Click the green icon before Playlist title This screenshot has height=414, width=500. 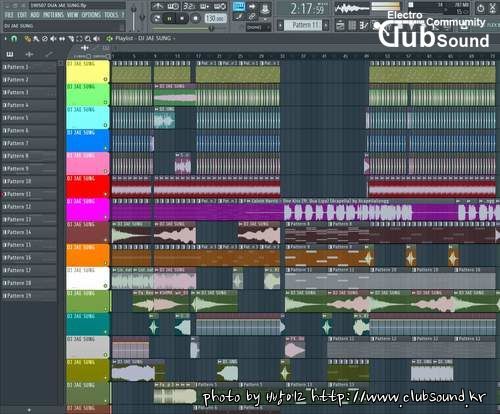click(109, 39)
